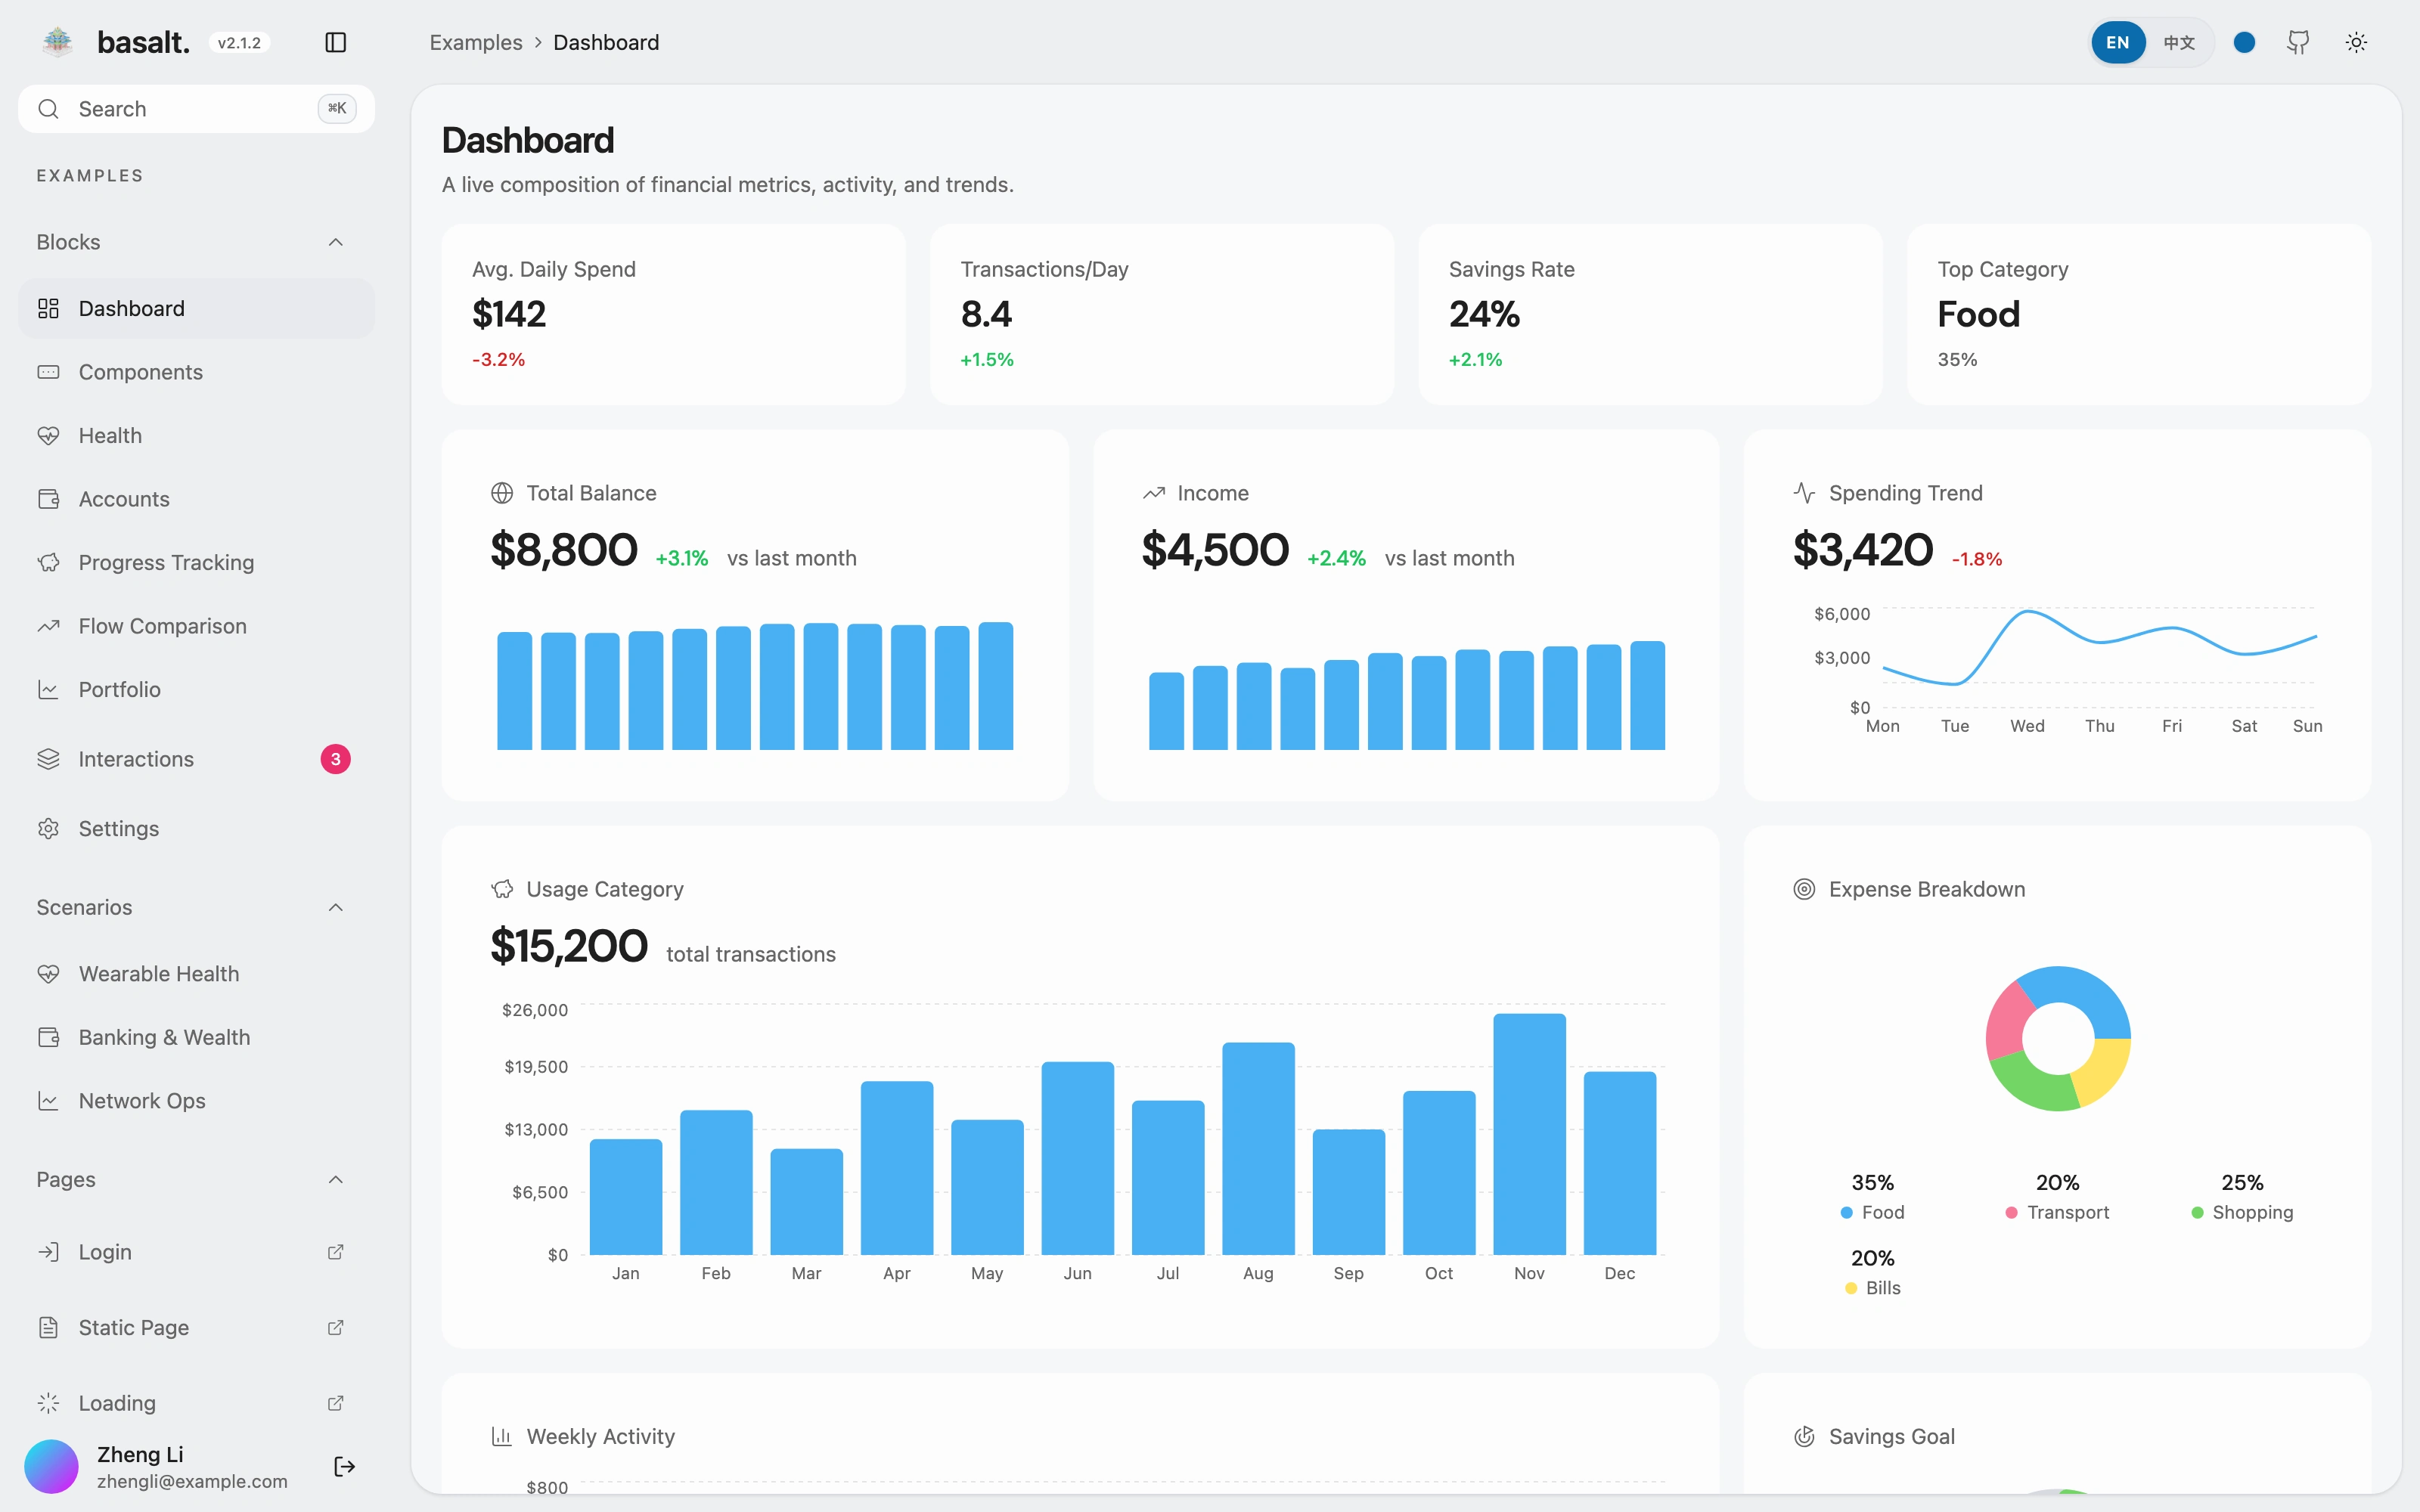
Task: Toggle the sidebar collapse icon
Action: [335, 42]
